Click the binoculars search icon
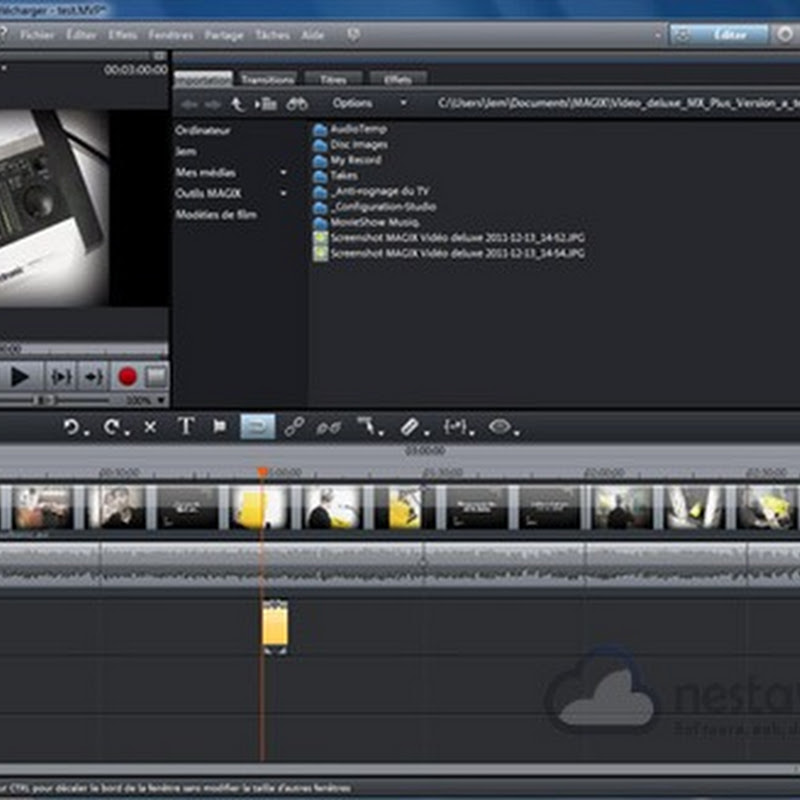Viewport: 800px width, 800px height. pyautogui.click(x=297, y=103)
